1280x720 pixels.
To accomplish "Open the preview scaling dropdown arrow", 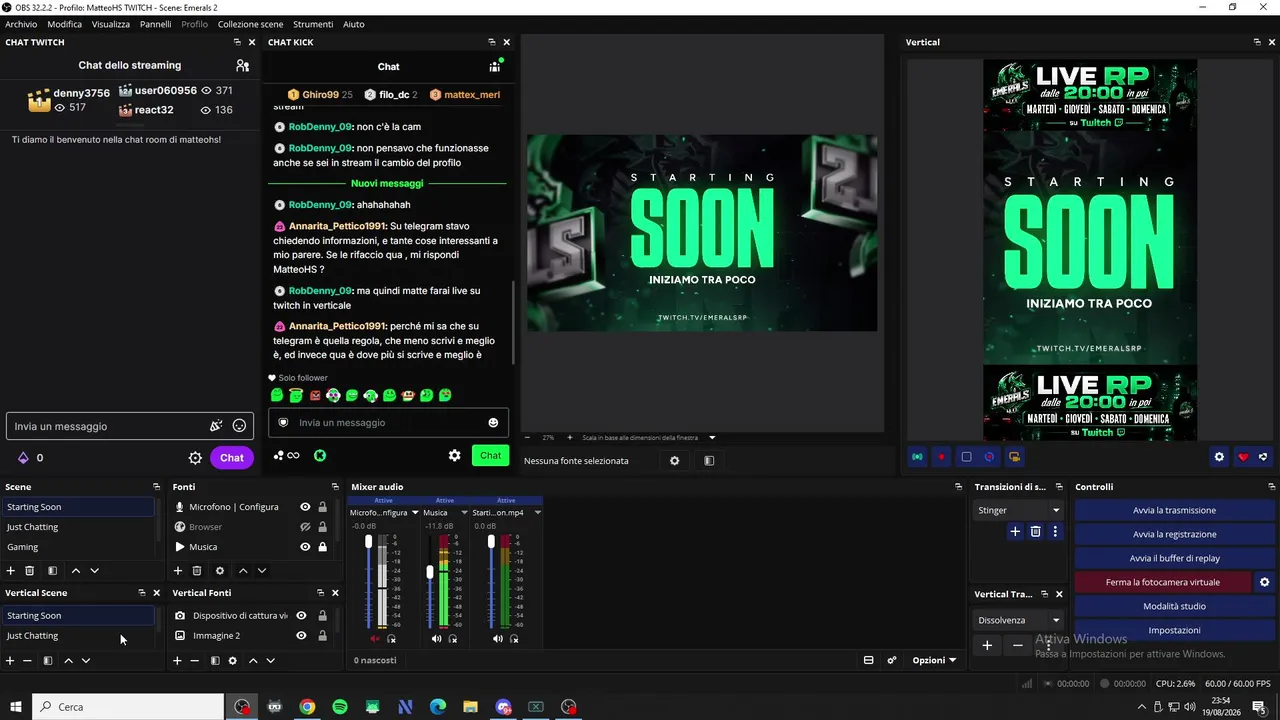I will click(x=712, y=437).
